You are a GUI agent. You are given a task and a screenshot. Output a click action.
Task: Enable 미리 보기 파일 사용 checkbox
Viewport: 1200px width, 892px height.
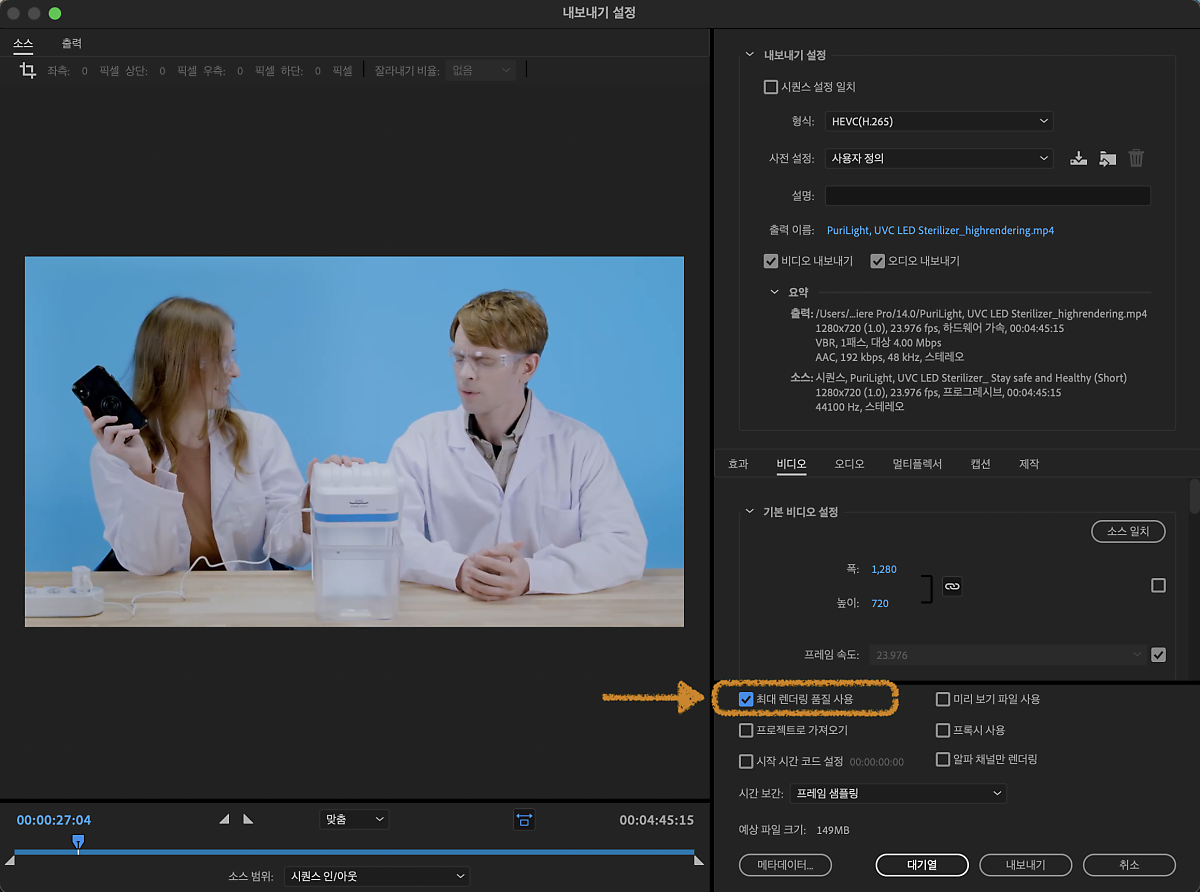point(943,699)
